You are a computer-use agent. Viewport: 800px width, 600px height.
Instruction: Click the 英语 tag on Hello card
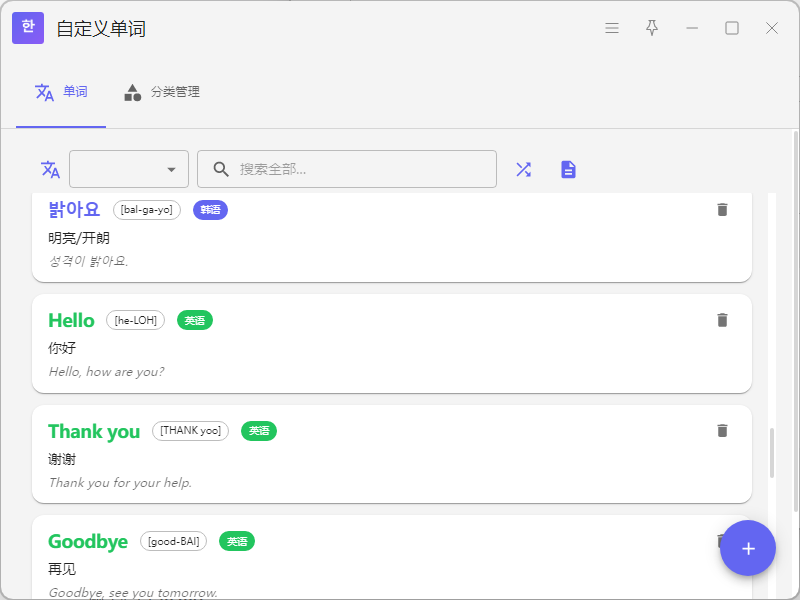(x=195, y=320)
